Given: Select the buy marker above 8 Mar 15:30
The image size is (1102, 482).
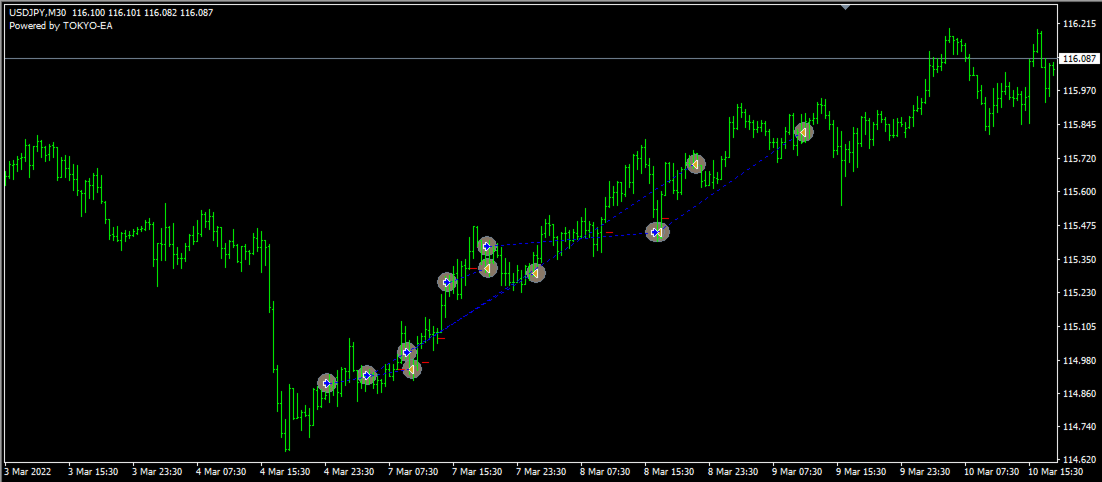Looking at the screenshot, I should pos(657,232).
